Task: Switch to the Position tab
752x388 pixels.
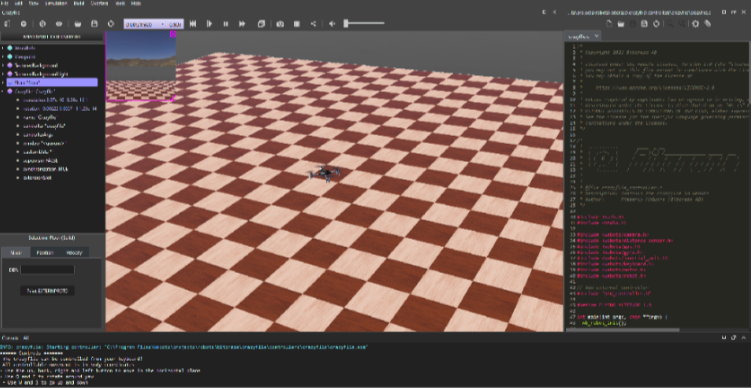Action: (45, 252)
